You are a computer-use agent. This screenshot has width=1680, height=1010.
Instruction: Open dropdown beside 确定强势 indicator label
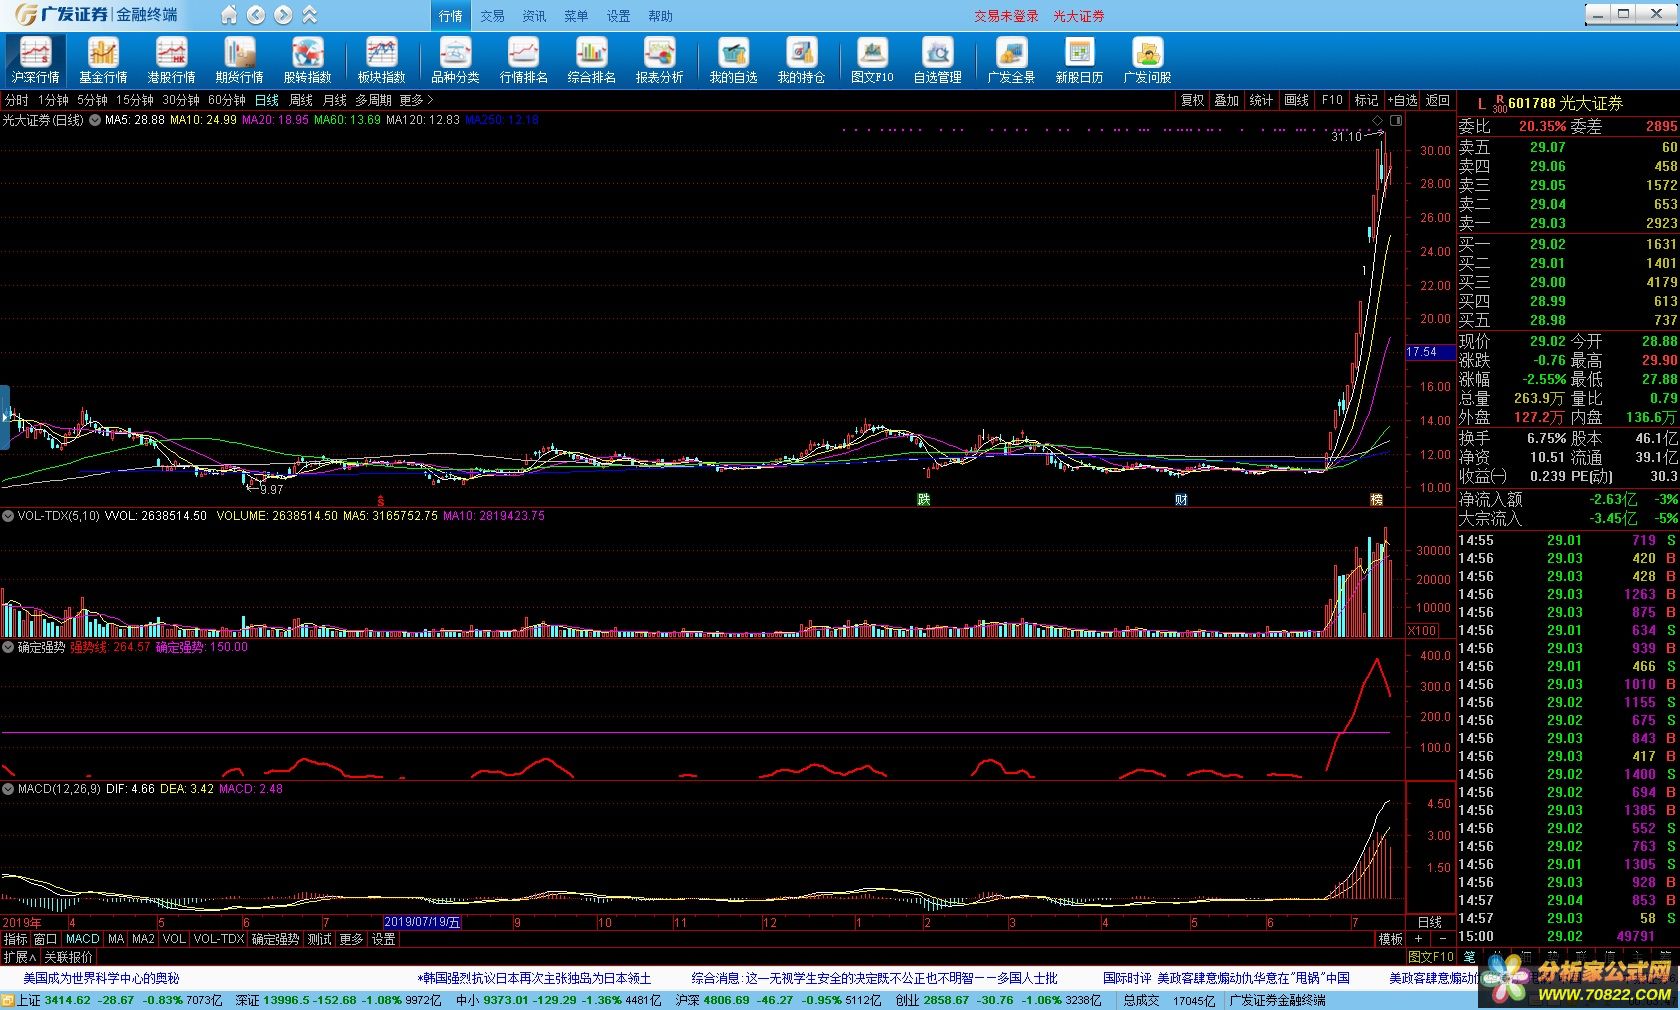[x=8, y=647]
